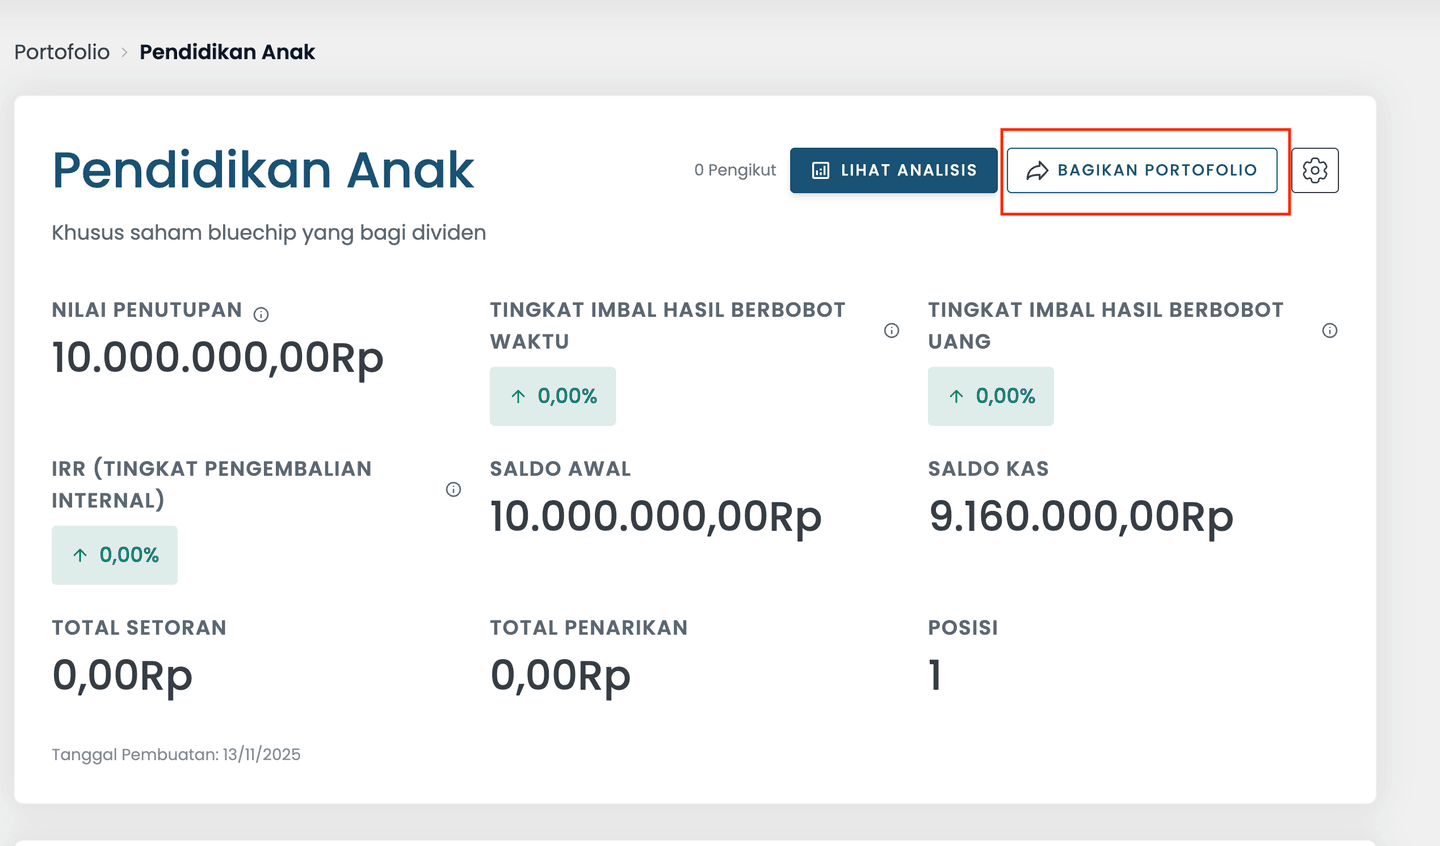Click the up arrow in the IRR badge
This screenshot has width=1440, height=846.
(x=80, y=555)
